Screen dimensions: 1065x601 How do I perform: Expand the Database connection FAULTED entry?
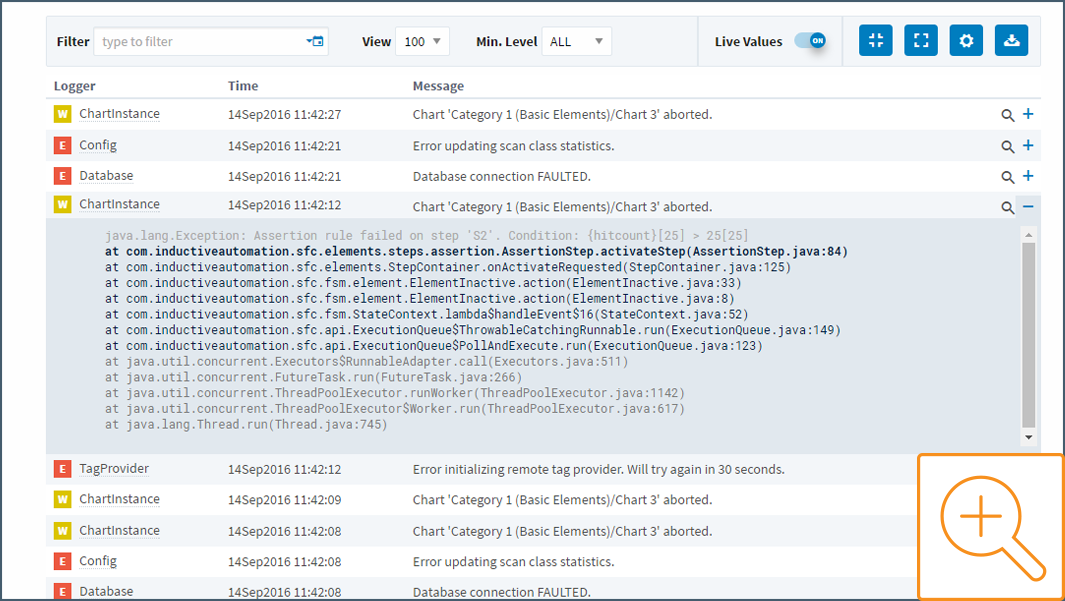pyautogui.click(x=1028, y=176)
